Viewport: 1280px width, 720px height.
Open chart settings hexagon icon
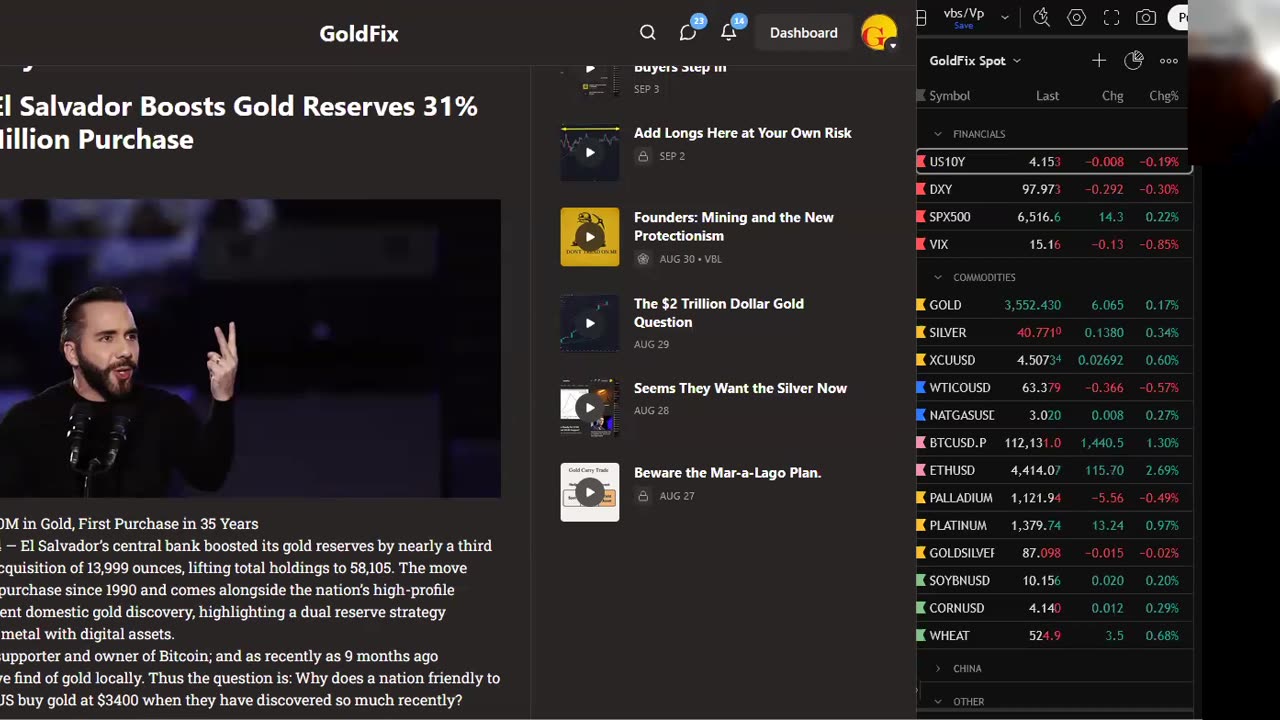point(1077,17)
